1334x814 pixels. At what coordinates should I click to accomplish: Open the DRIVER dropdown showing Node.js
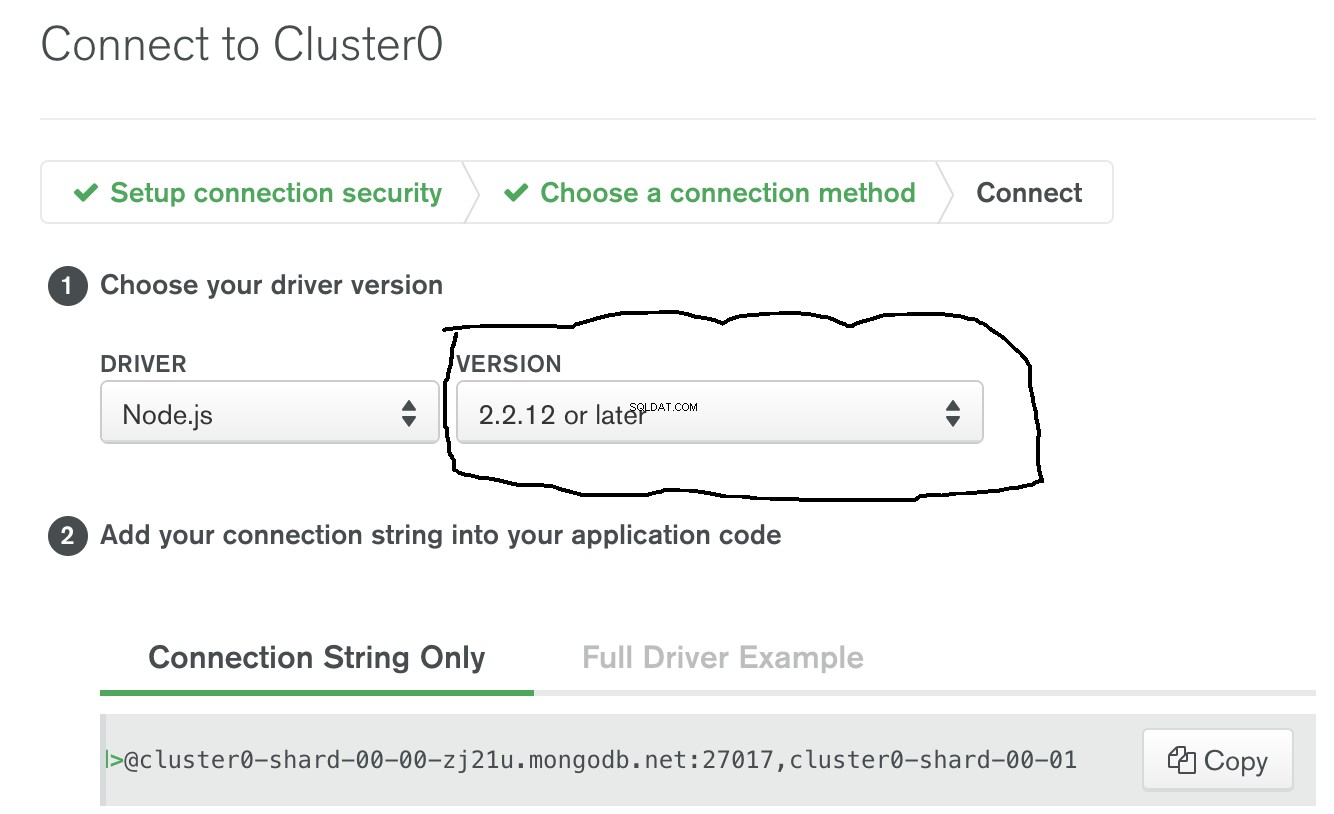pos(270,412)
